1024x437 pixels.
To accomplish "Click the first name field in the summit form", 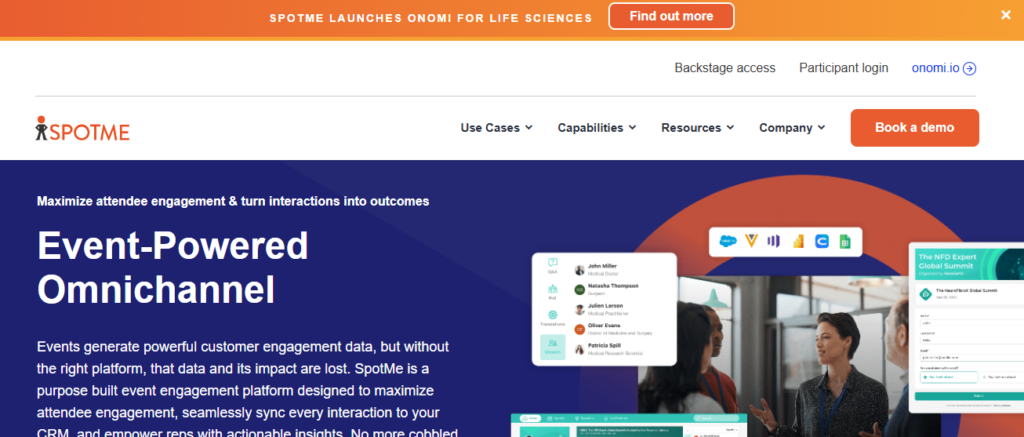I will 972,321.
